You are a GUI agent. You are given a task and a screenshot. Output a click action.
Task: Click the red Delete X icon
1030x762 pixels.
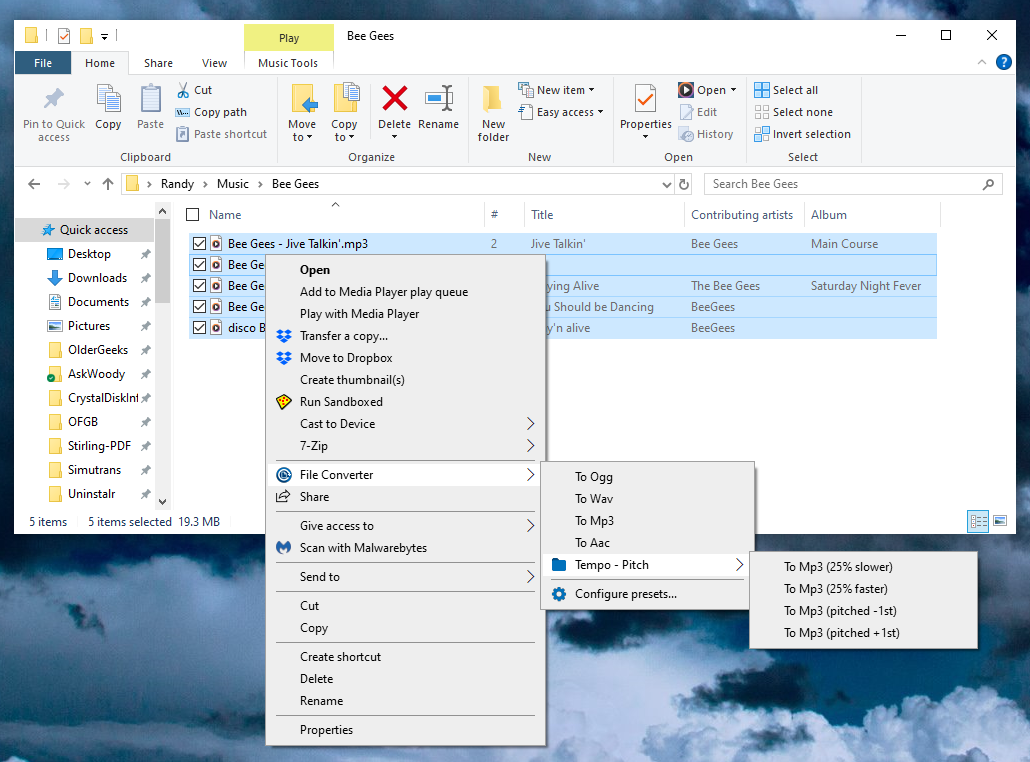(x=395, y=99)
